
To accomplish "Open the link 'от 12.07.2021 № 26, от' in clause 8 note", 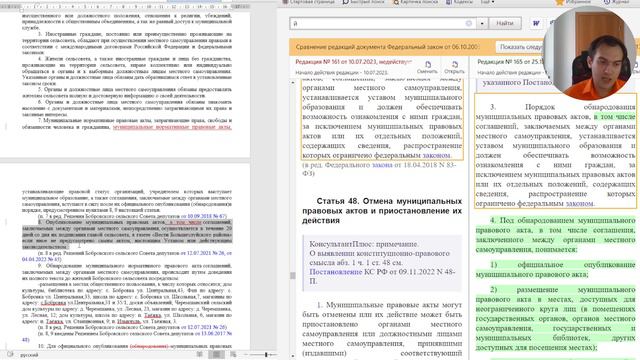I will point(206,253).
